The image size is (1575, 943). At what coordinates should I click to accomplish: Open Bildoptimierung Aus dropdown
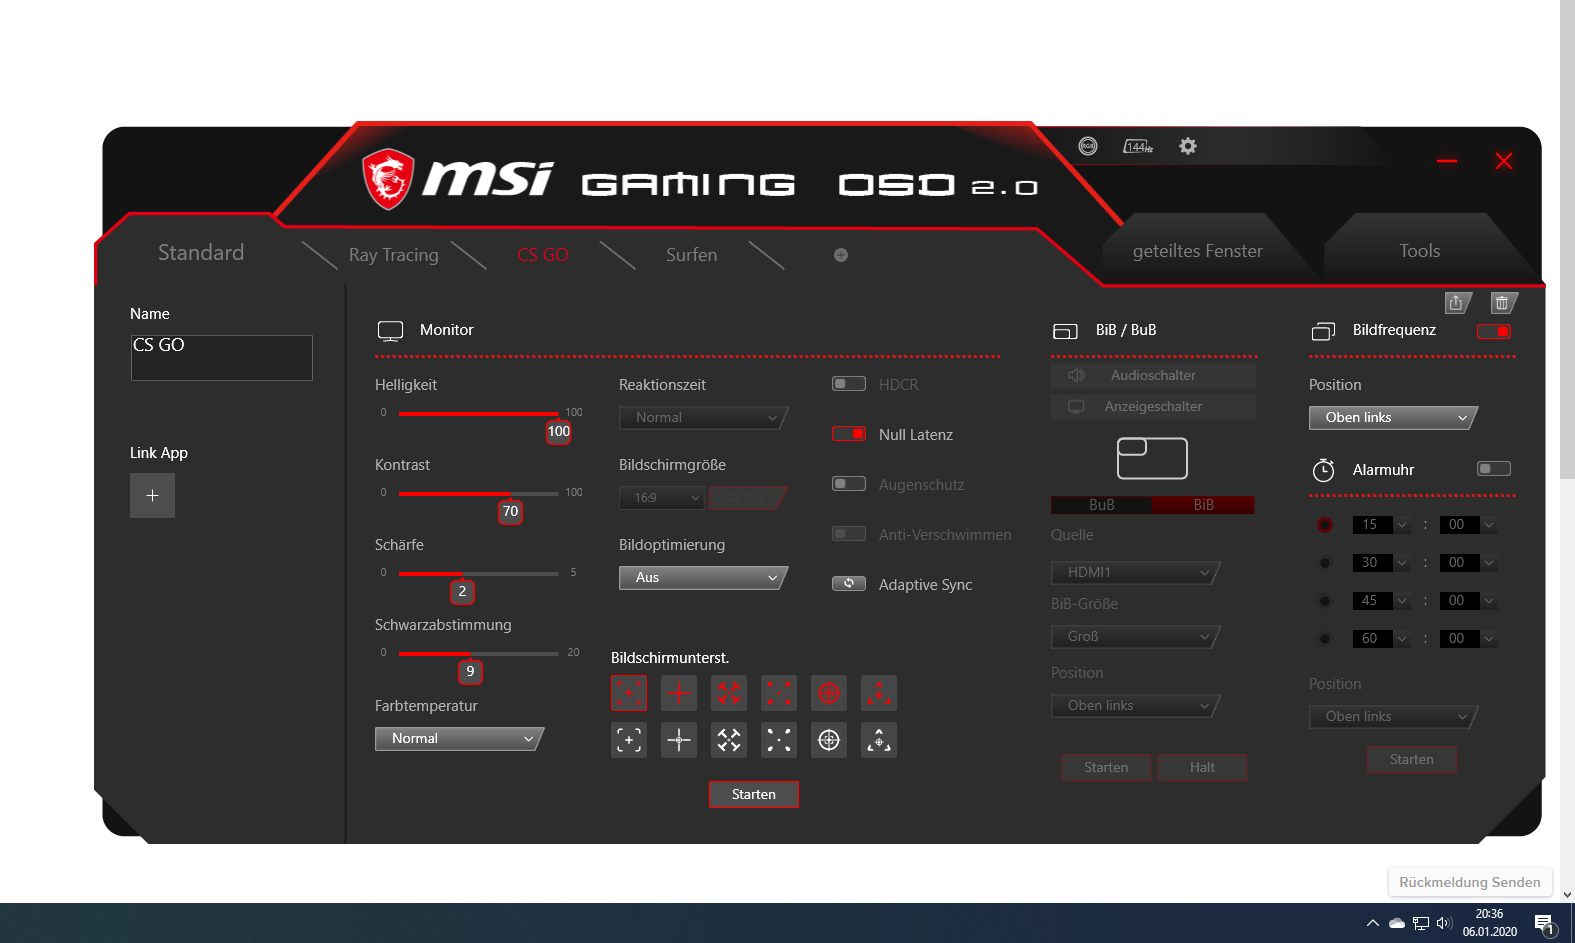[703, 578]
